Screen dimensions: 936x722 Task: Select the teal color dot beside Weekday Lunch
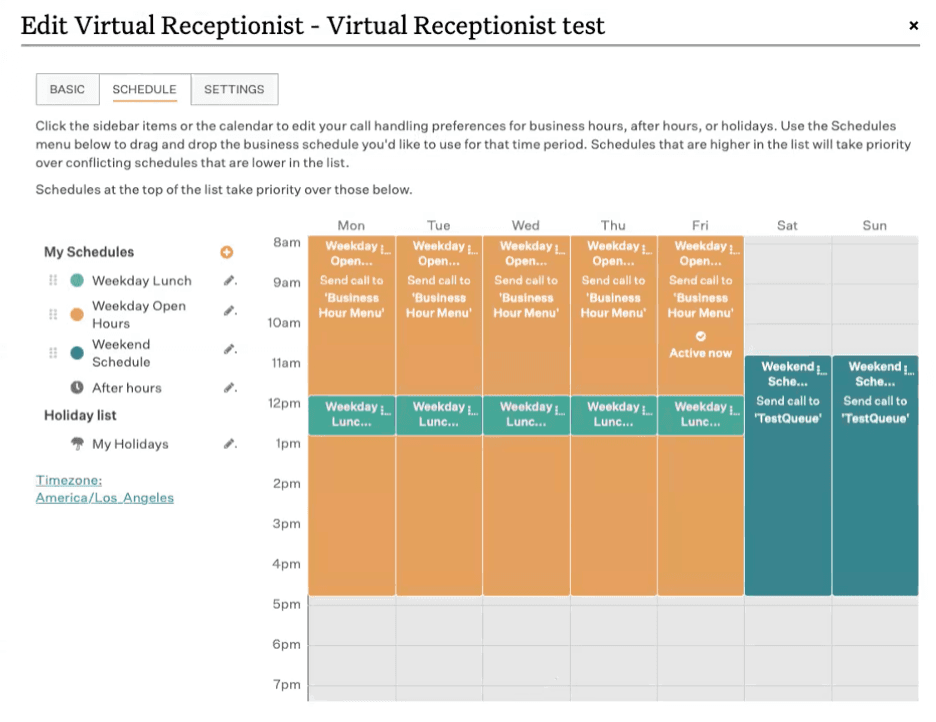click(76, 281)
